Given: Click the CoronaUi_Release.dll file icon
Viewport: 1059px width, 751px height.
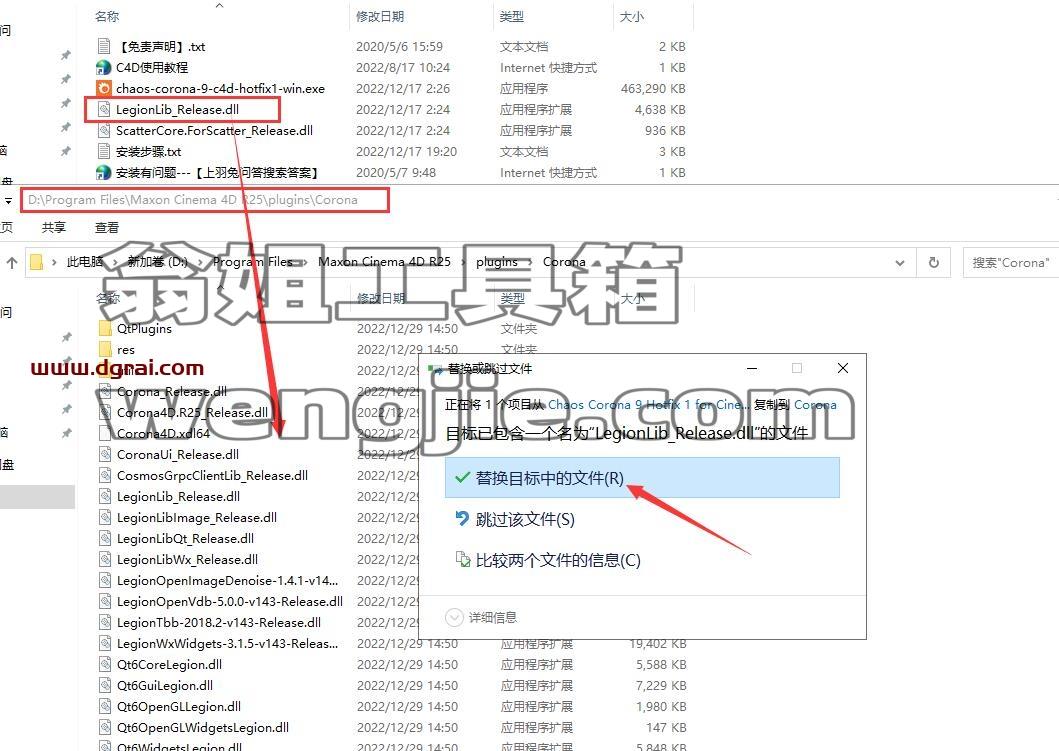Looking at the screenshot, I should point(105,454).
